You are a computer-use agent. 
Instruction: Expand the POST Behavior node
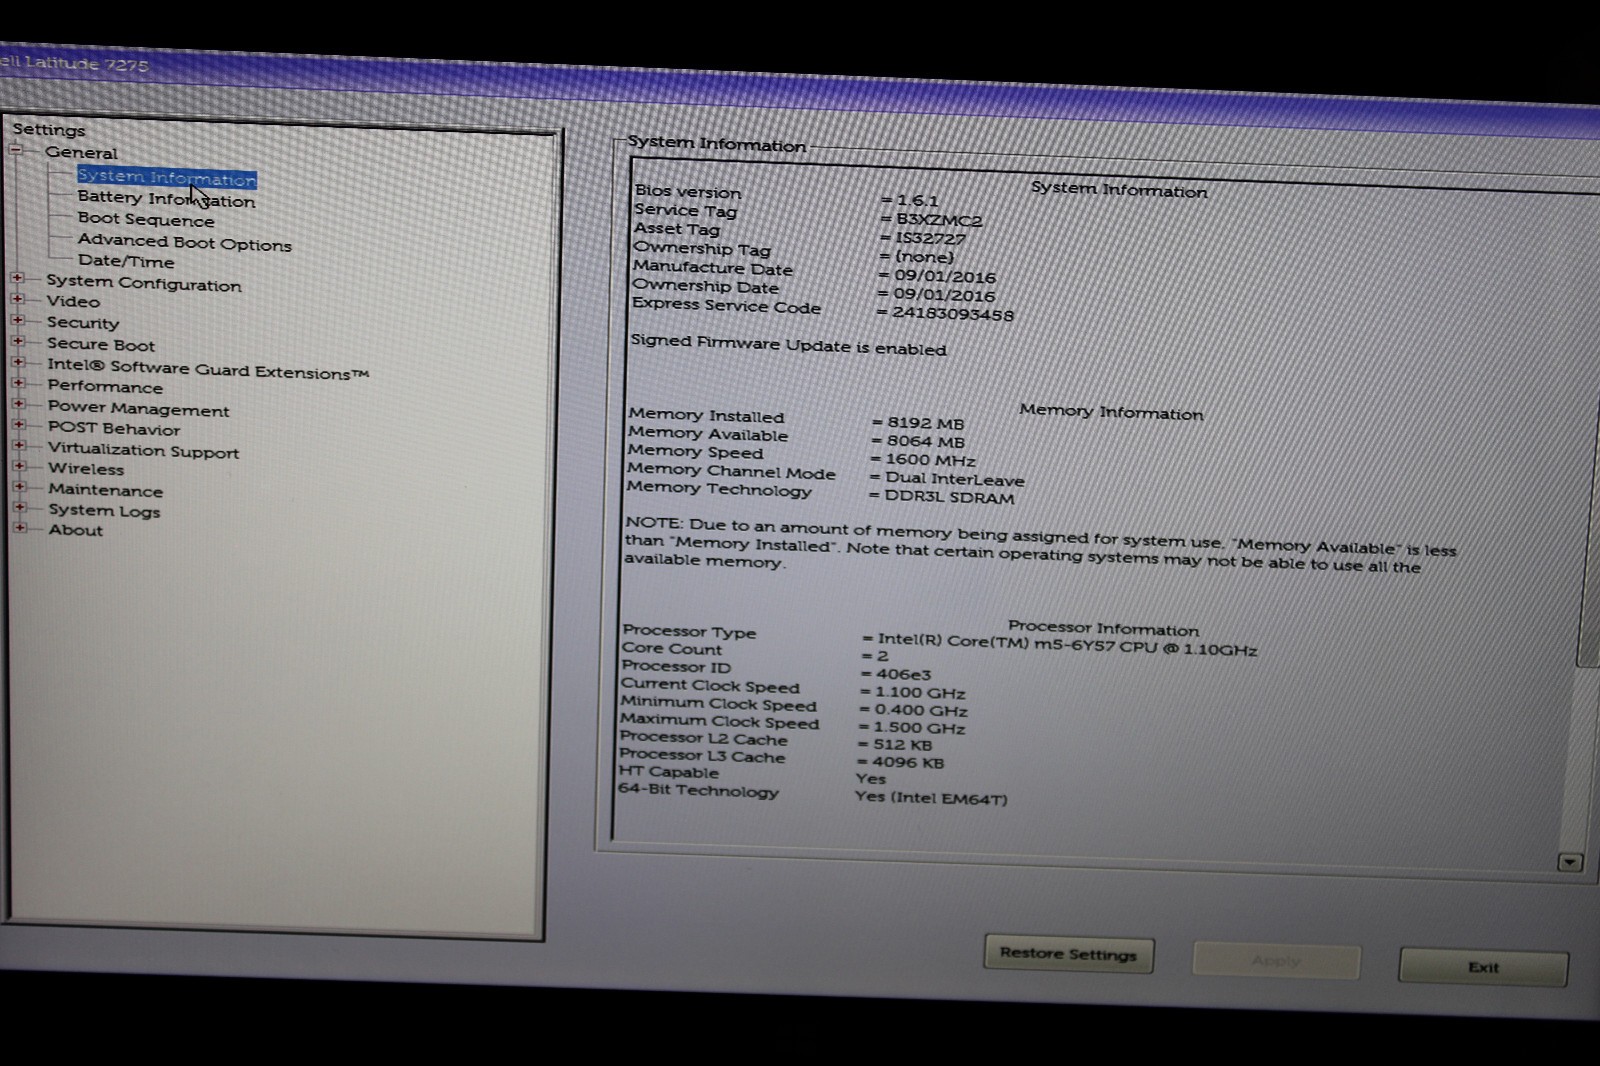(18, 425)
